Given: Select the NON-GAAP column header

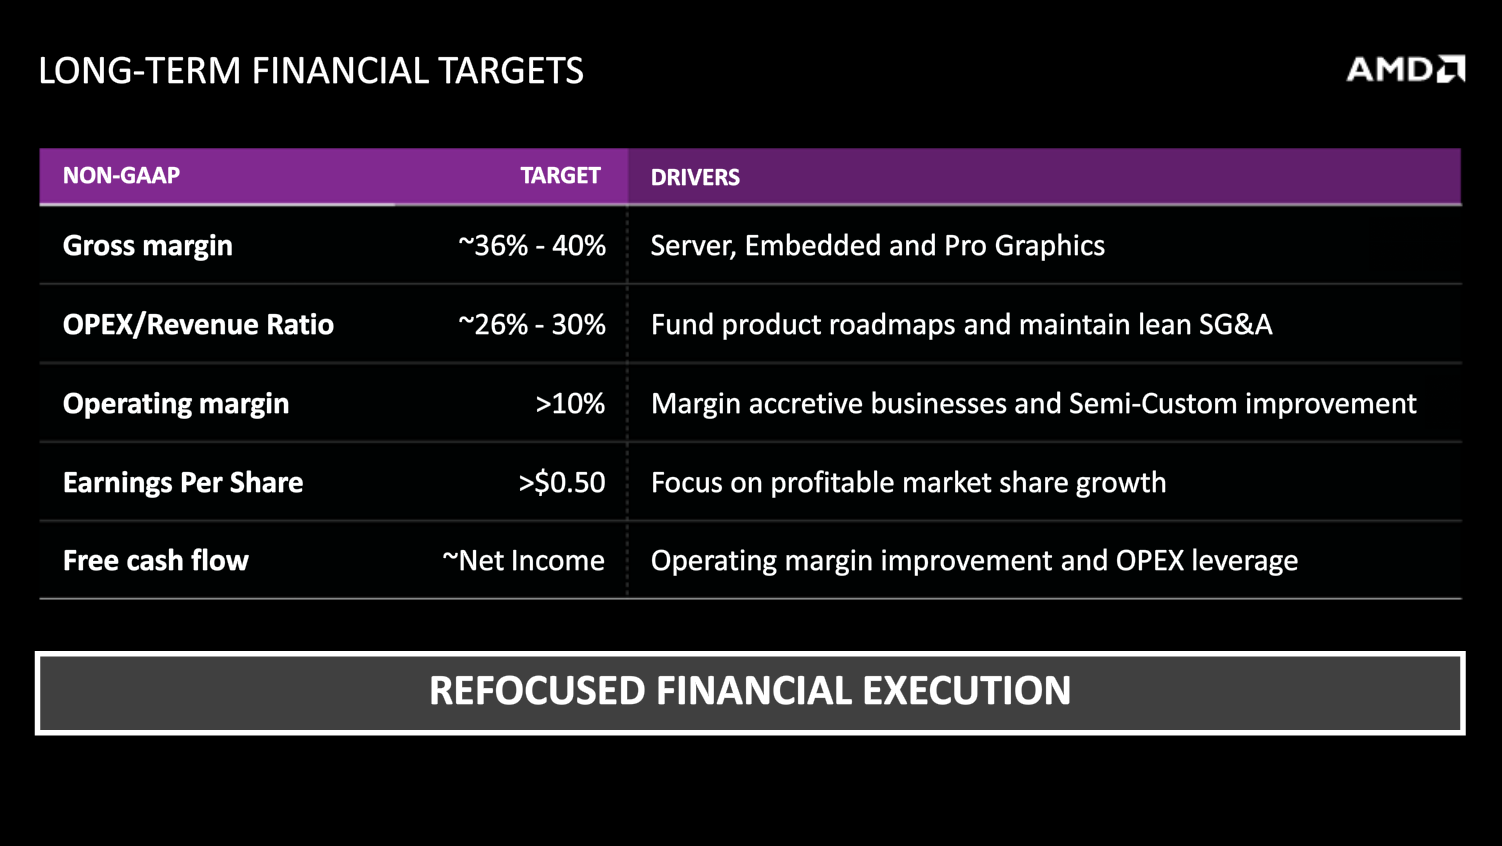Looking at the screenshot, I should (x=121, y=176).
